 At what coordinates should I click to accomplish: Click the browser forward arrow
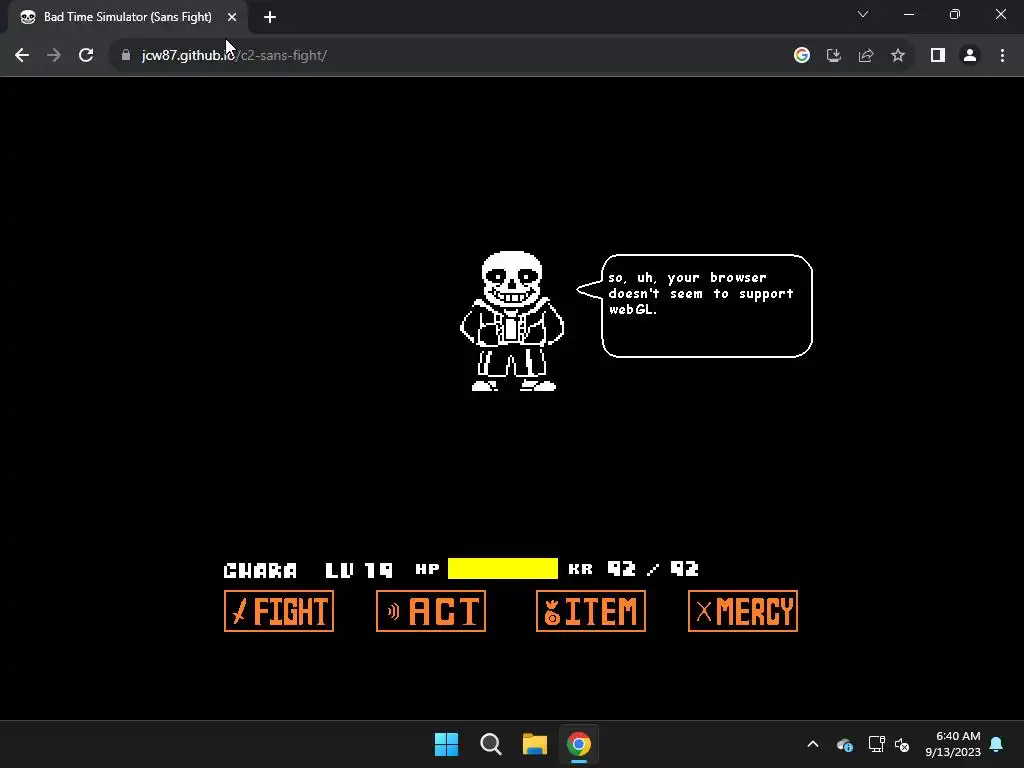tap(54, 56)
